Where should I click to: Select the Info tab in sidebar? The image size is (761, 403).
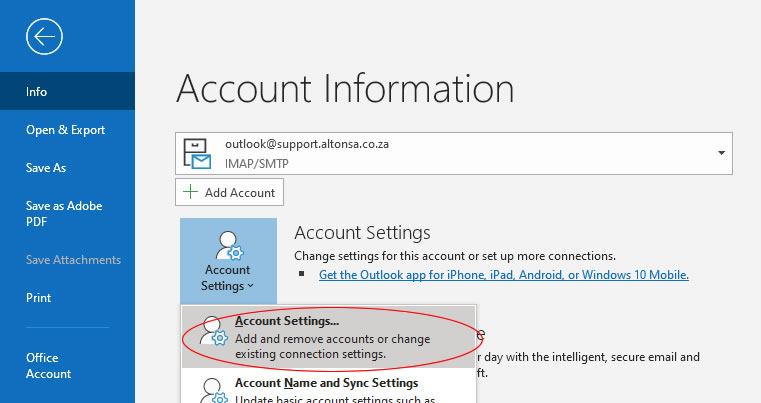point(37,92)
